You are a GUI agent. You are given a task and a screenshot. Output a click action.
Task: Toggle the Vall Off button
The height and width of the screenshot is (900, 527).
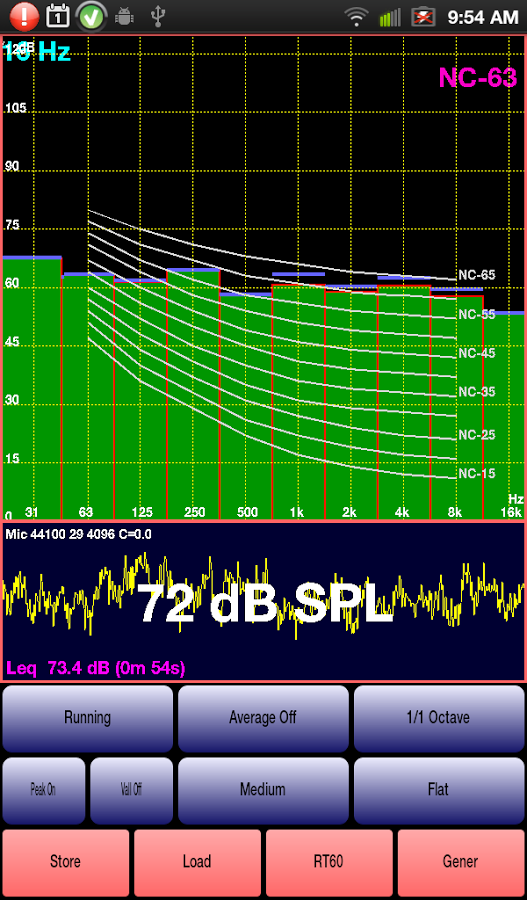point(131,790)
